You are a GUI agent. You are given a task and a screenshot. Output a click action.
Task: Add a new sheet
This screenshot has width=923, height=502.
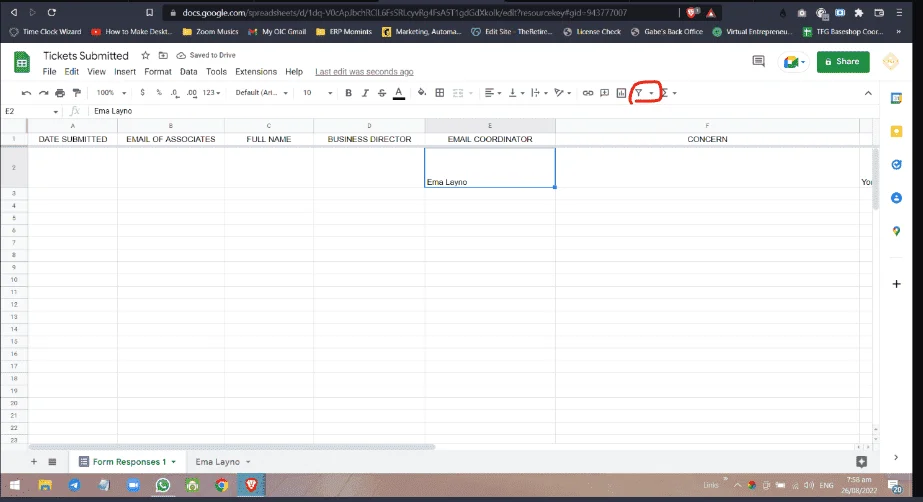[34, 462]
